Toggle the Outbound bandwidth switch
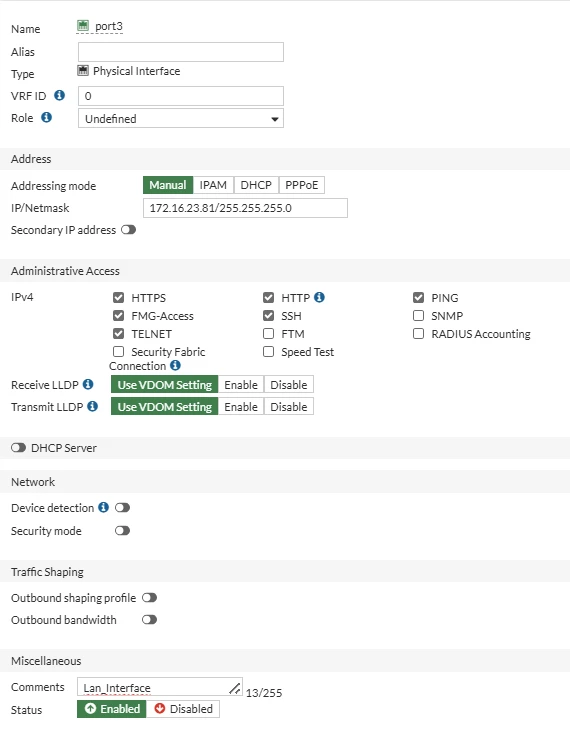This screenshot has height=744, width=570. (x=150, y=620)
